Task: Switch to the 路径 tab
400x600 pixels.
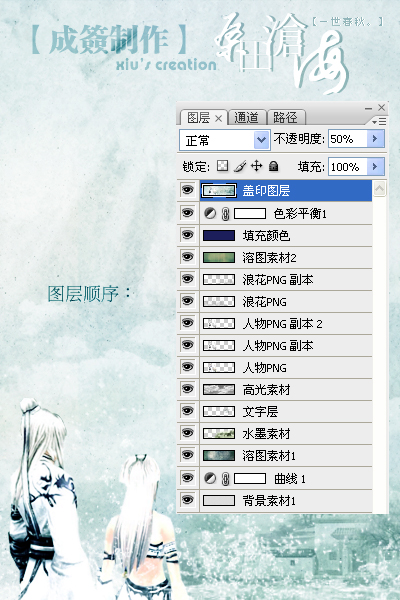Action: (x=286, y=117)
